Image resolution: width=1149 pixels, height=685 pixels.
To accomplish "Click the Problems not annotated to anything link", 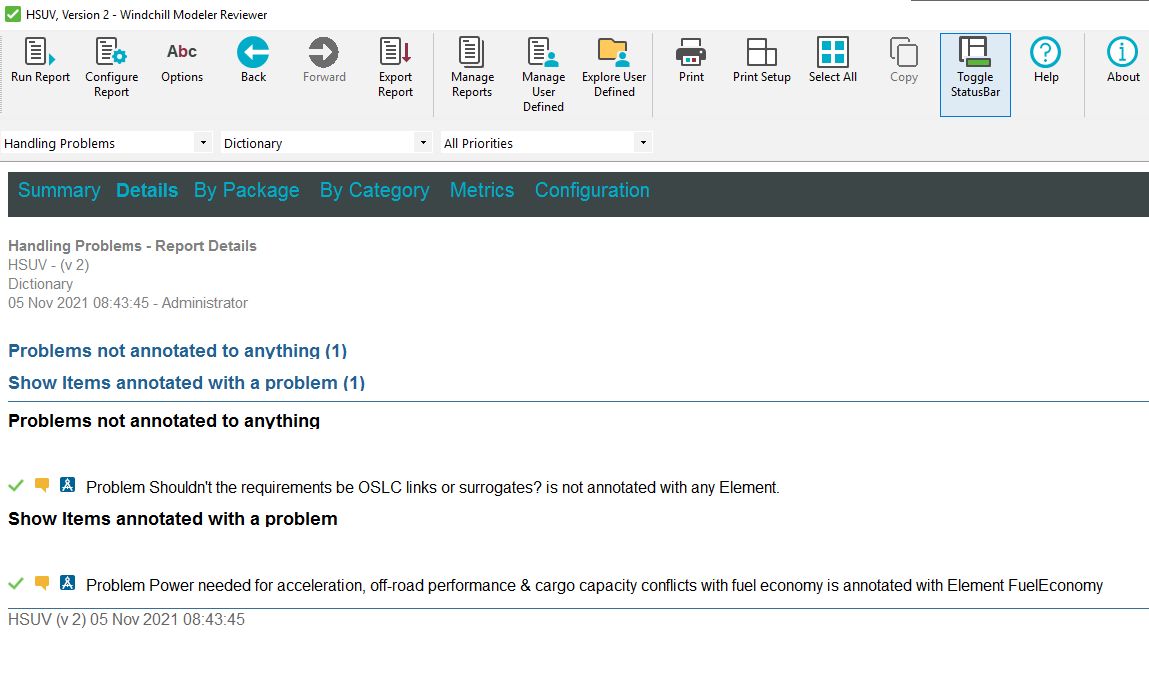I will pyautogui.click(x=176, y=351).
